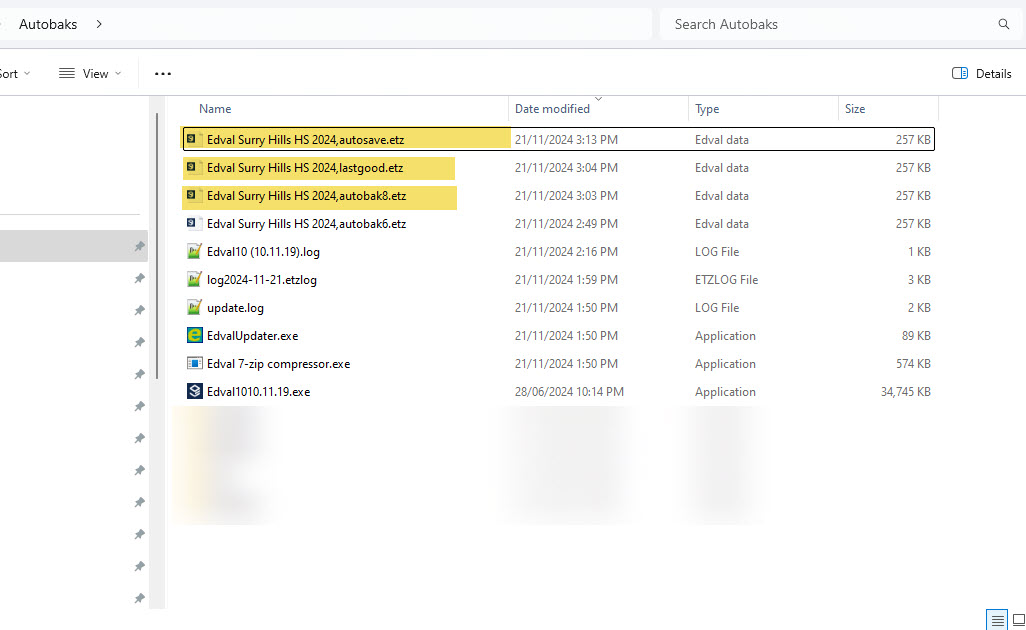Click the Edval 7-zip compressor.exe icon

click(194, 364)
